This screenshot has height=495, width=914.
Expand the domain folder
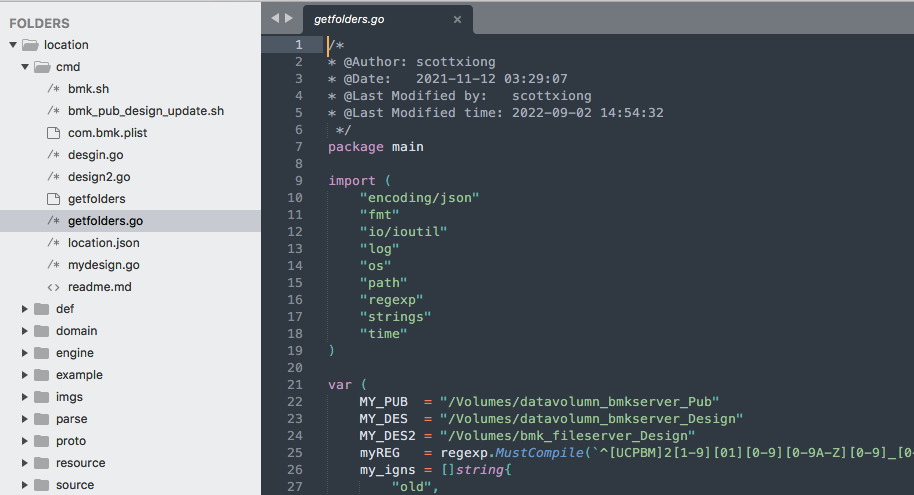coord(24,331)
